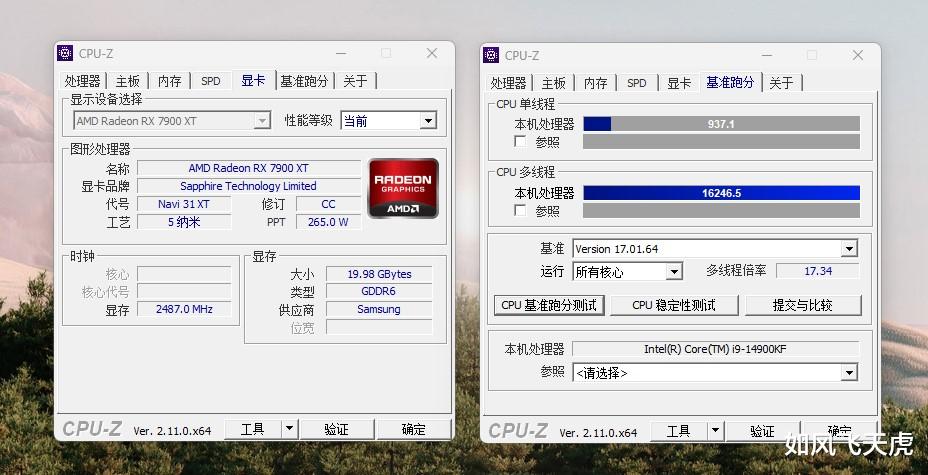
Task: Click Intel(R) Core(TM) i9-14900KF processor field
Action: coord(716,349)
